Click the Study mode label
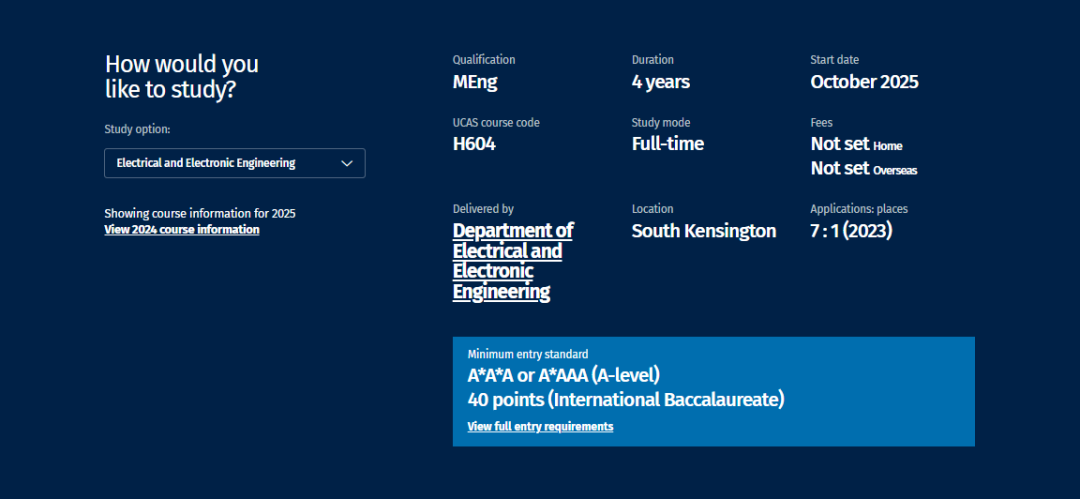1080x499 pixels. pos(661,123)
